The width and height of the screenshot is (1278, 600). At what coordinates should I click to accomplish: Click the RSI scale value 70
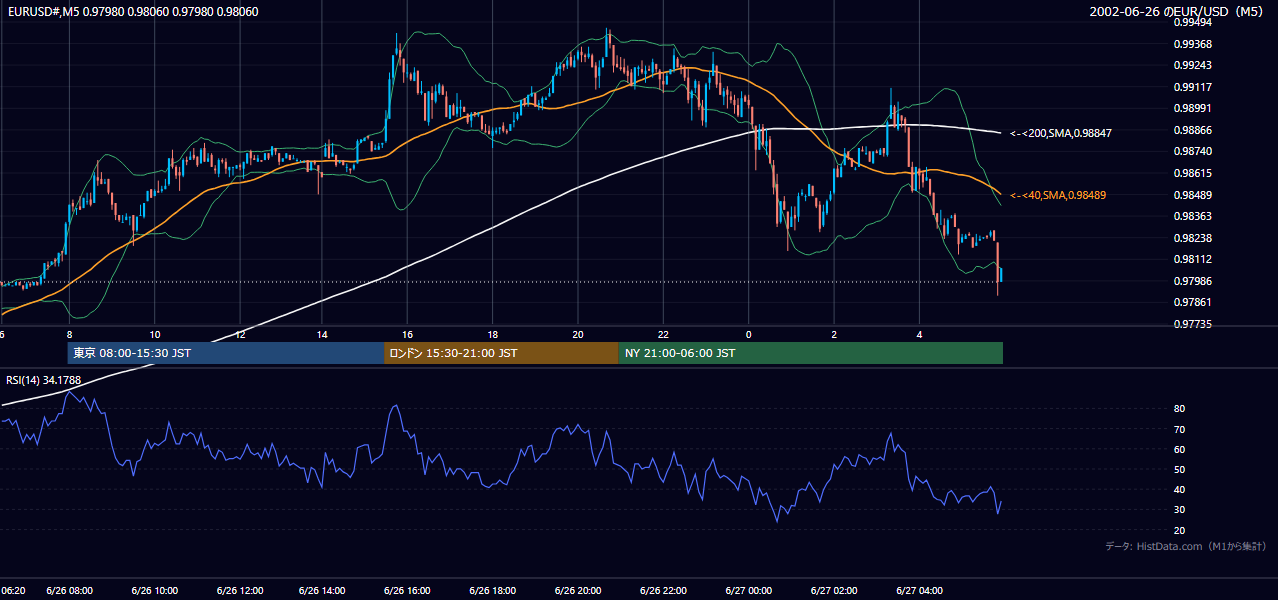click(1180, 429)
